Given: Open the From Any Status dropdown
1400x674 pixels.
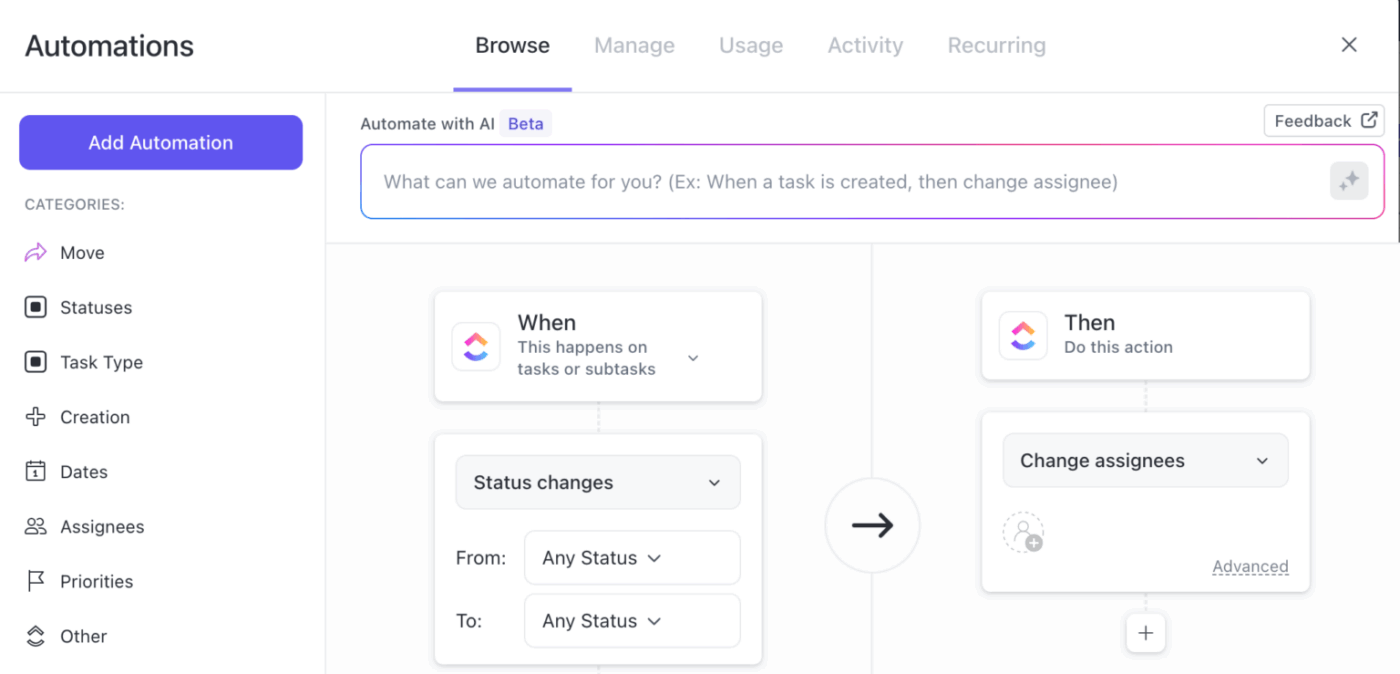Looking at the screenshot, I should point(632,557).
